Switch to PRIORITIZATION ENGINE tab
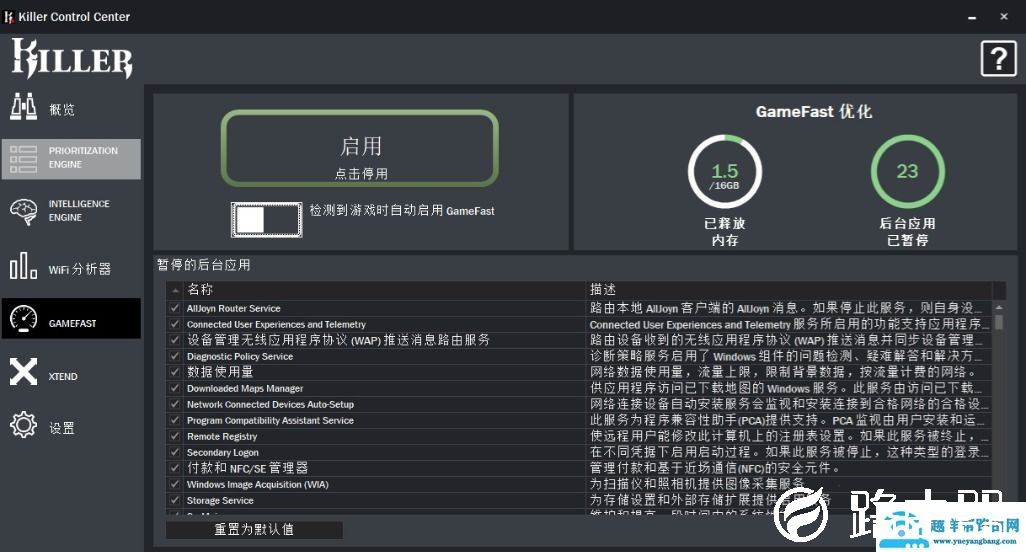Screen dimensions: 1026x552 coord(71,159)
